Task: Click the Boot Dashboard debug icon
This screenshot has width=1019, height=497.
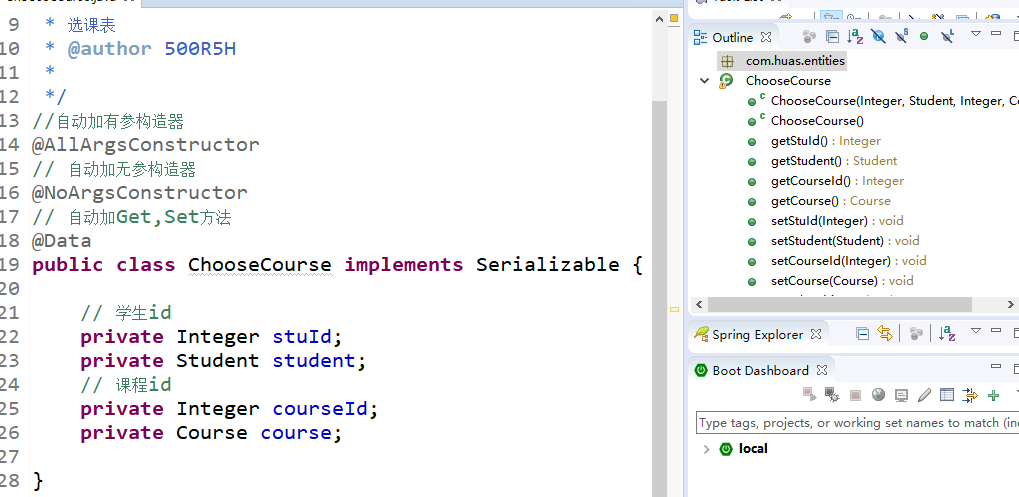Action: pyautogui.click(x=832, y=394)
